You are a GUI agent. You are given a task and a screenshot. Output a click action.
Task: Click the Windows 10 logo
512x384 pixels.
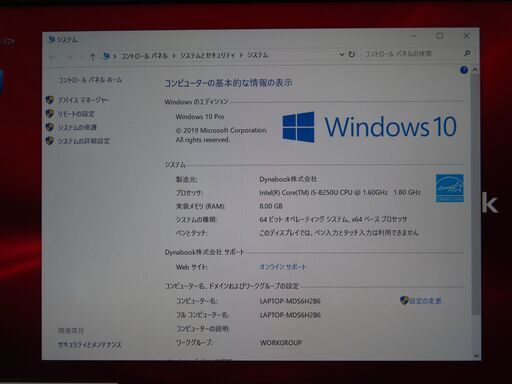click(369, 127)
